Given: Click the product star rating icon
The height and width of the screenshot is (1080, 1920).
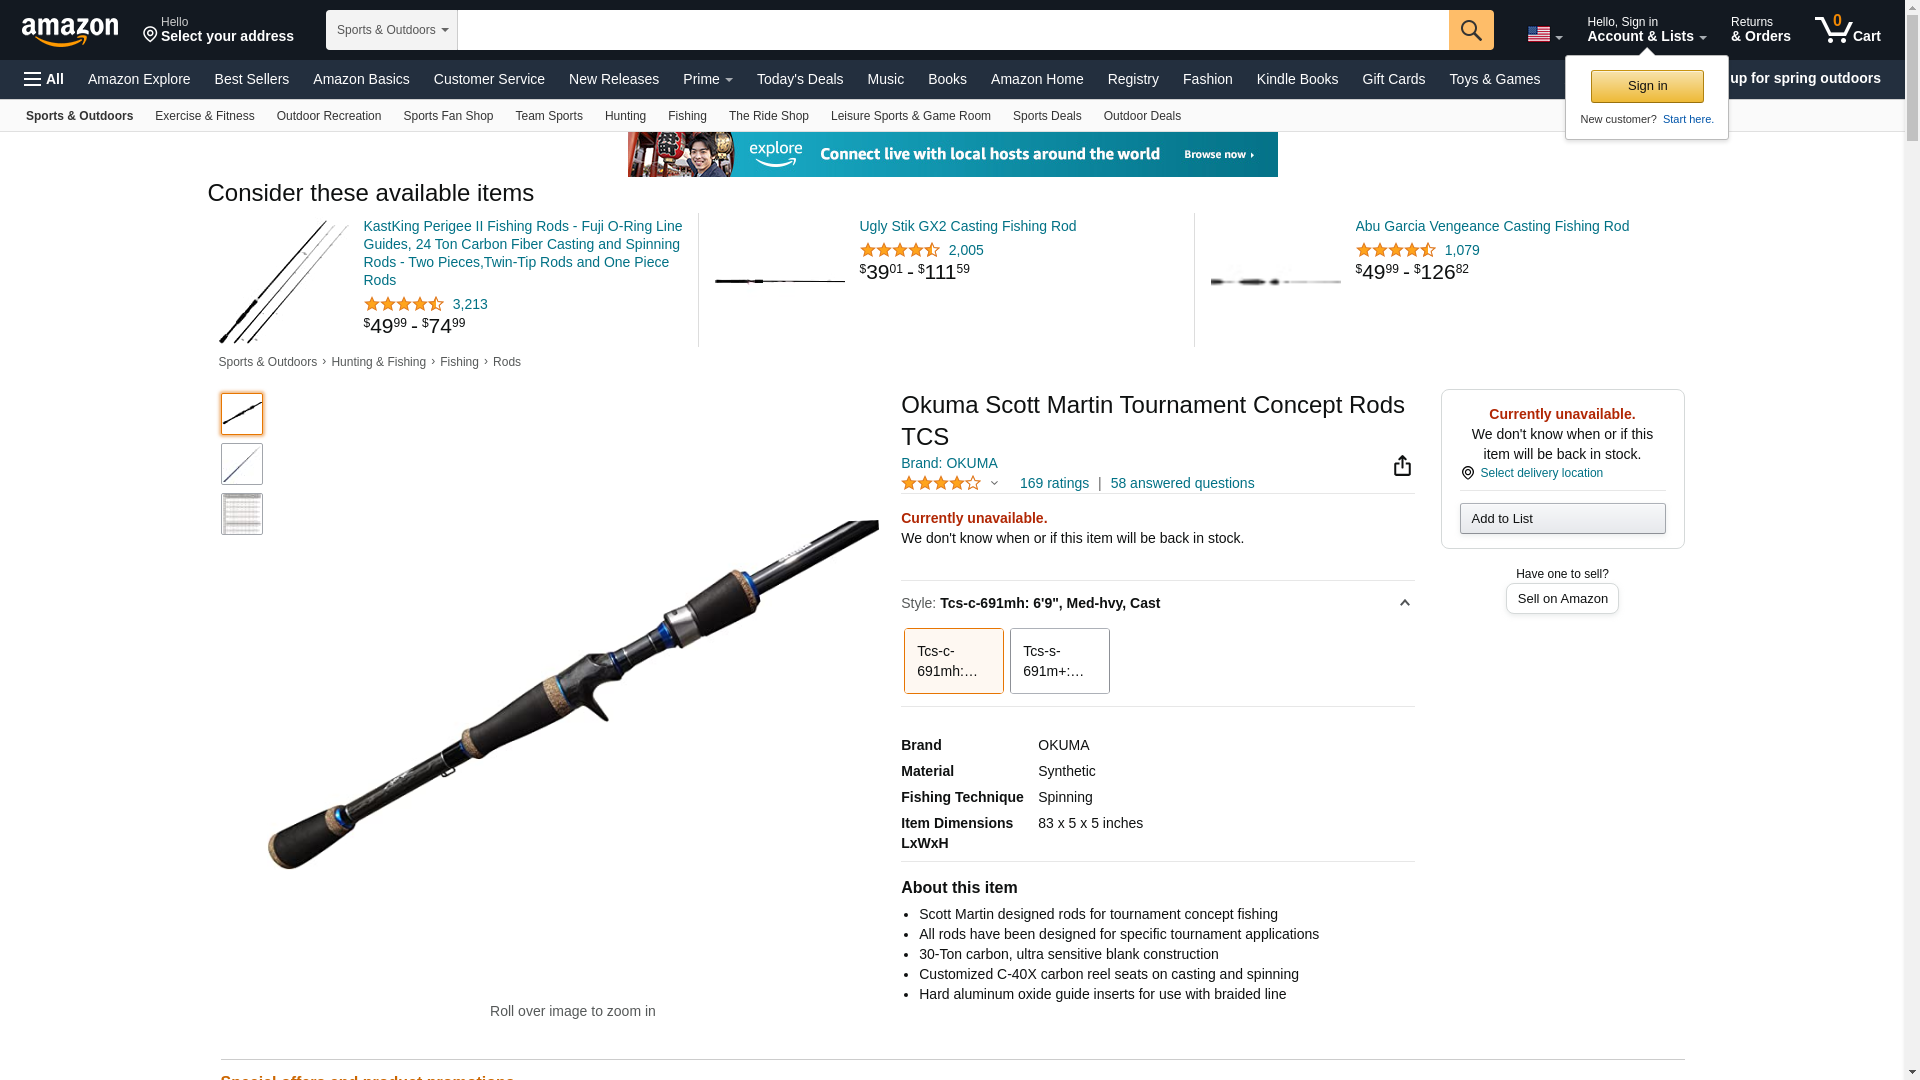Looking at the screenshot, I should point(941,484).
